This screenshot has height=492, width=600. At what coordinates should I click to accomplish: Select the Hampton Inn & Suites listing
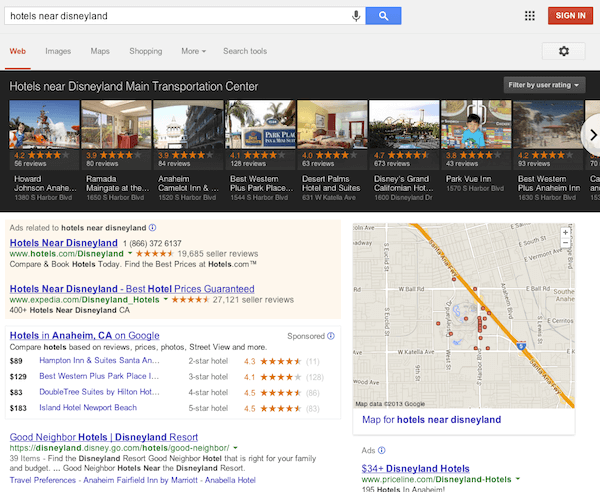coord(98,360)
